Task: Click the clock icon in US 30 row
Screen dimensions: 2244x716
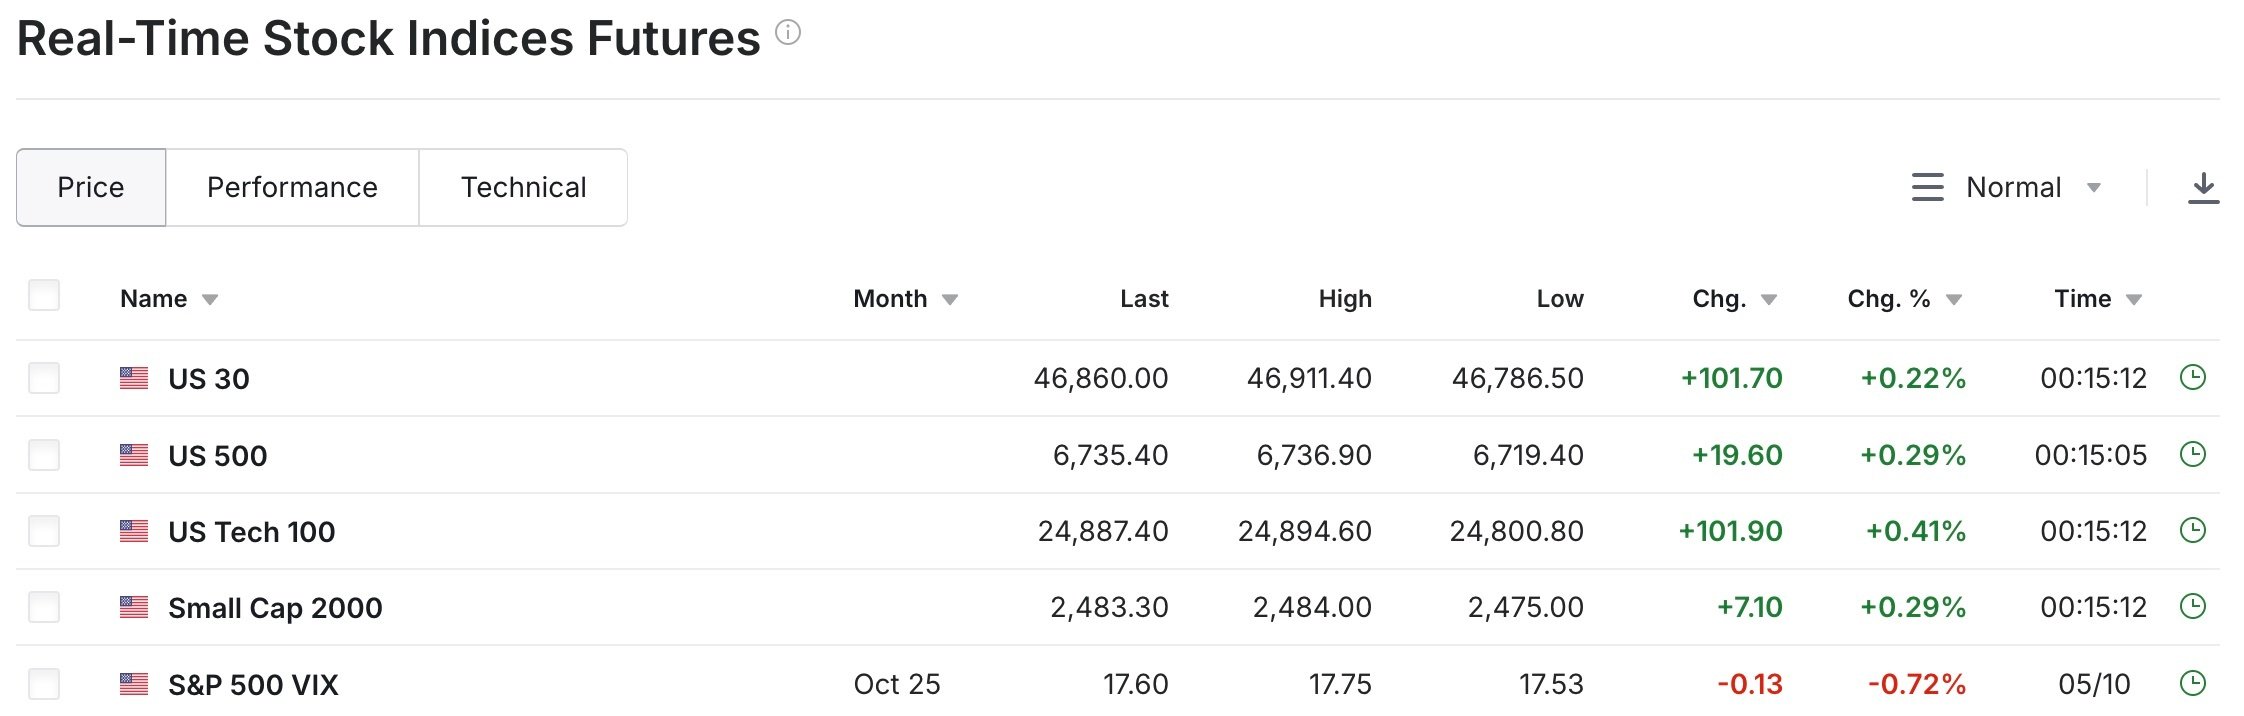Action: pos(2192,378)
